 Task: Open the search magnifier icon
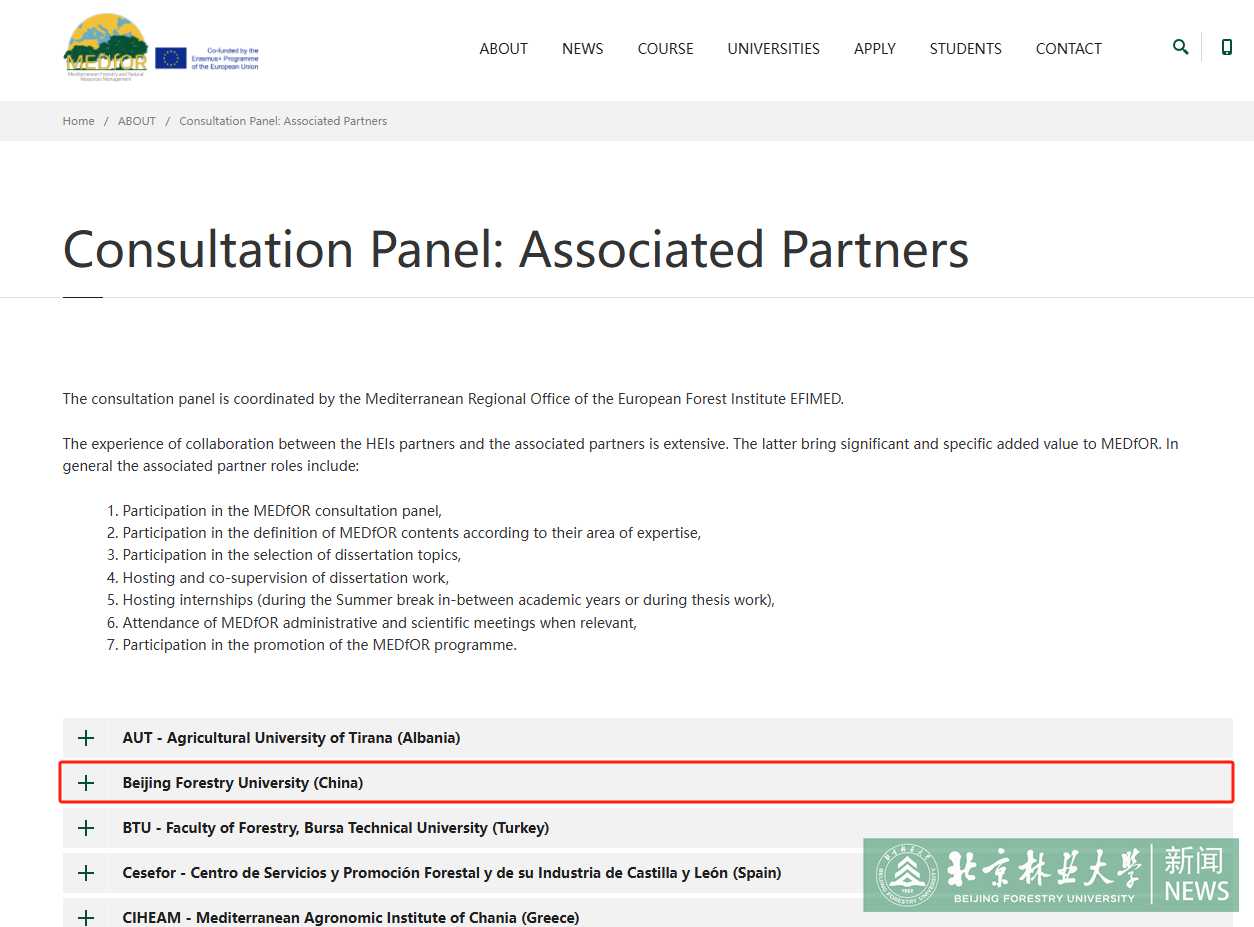point(1180,47)
